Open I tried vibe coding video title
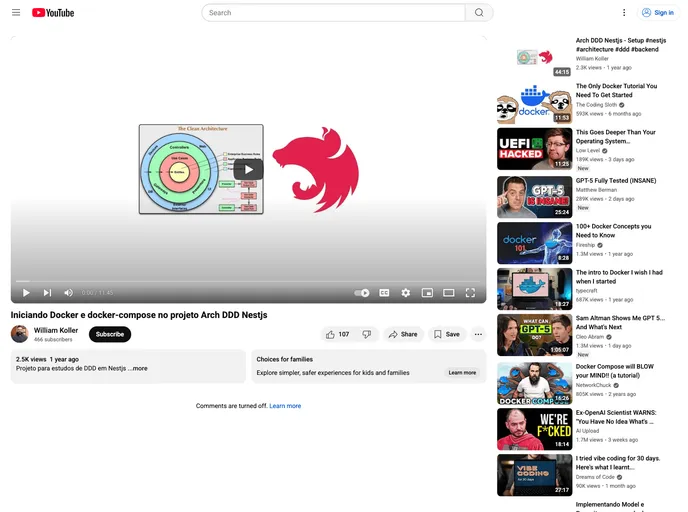 (x=618, y=462)
